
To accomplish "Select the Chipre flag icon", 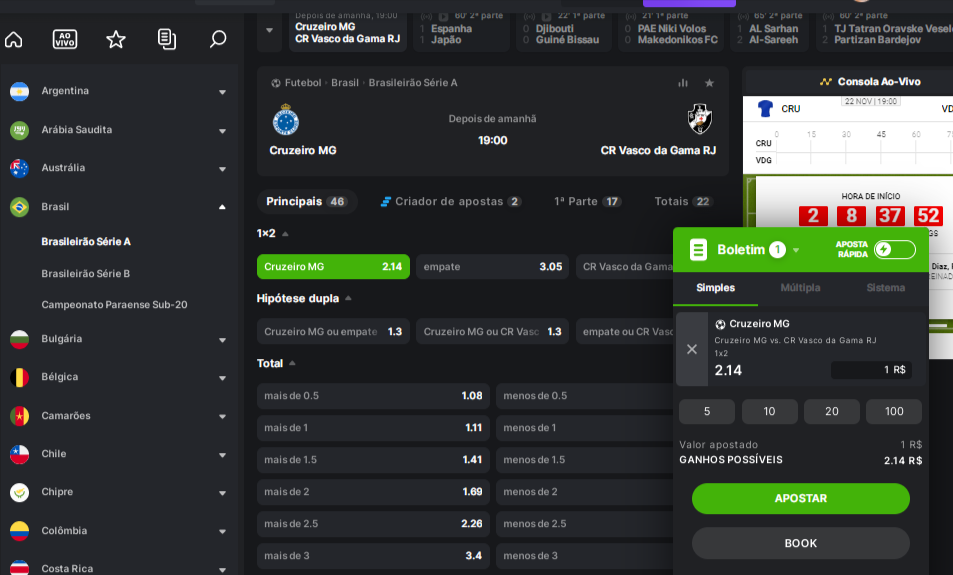I will pyautogui.click(x=19, y=492).
